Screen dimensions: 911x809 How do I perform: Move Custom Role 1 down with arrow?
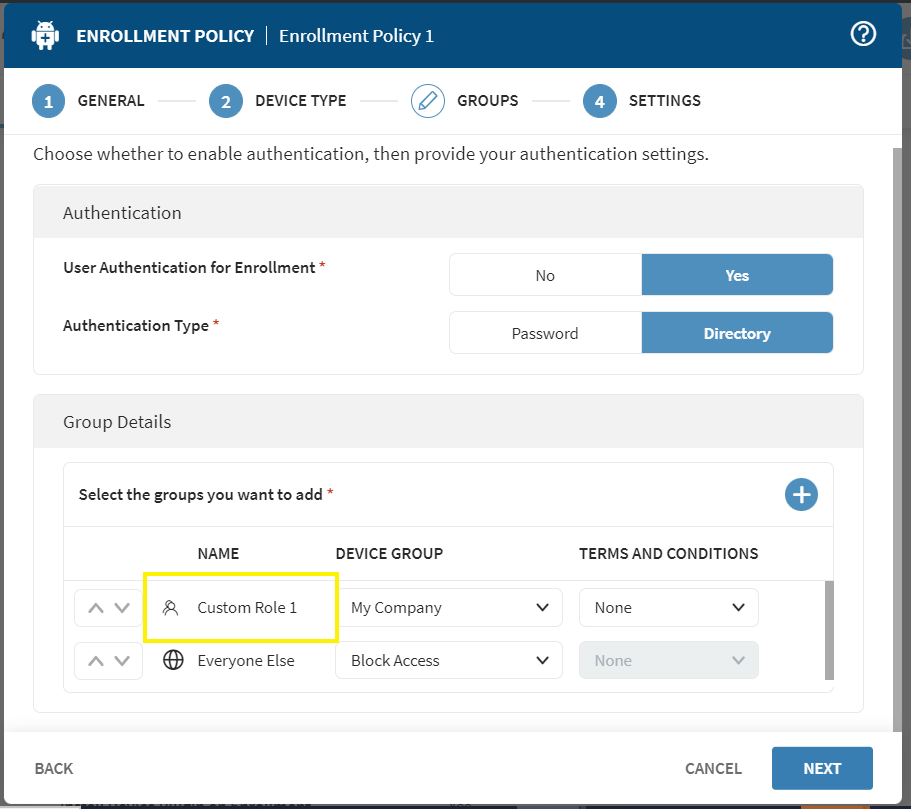coord(122,607)
